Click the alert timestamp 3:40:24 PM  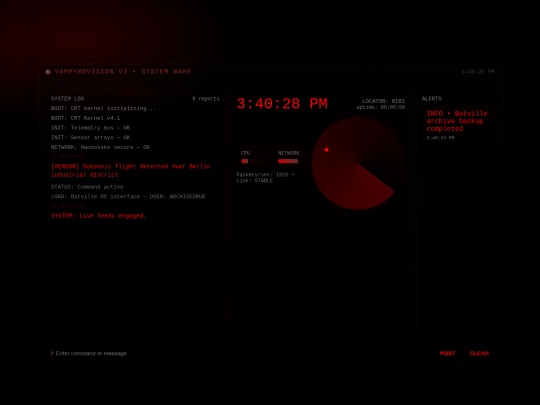[440, 138]
